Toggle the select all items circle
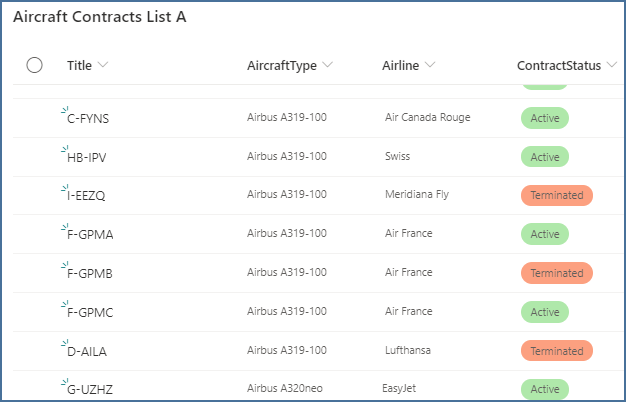Viewport: 626px width, 402px height. 35,65
